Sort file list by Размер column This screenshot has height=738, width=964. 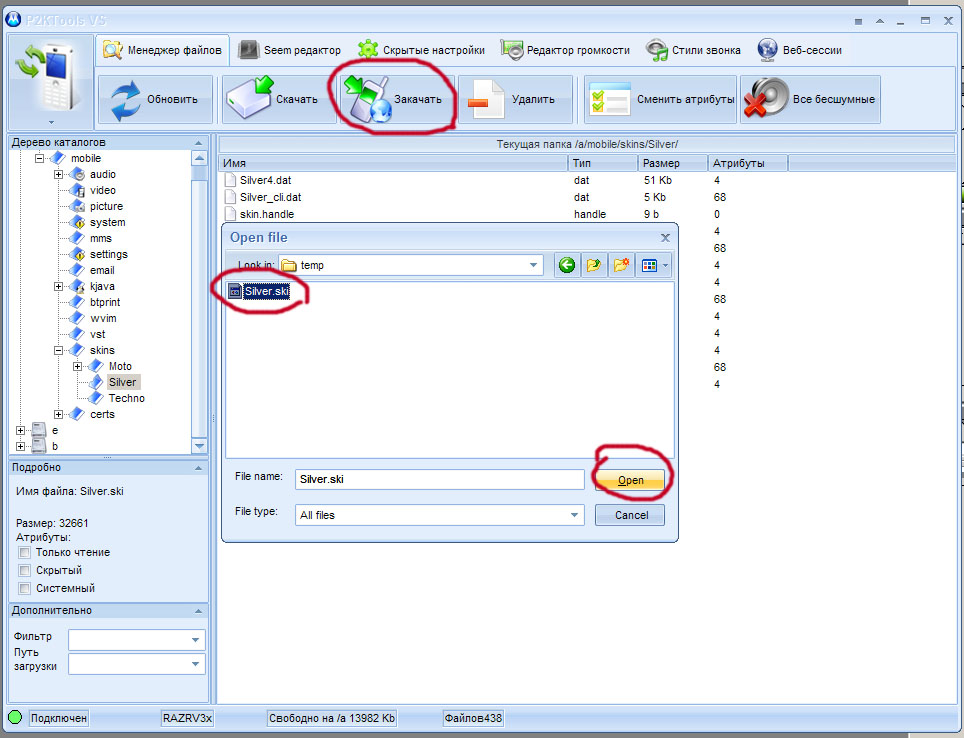[x=673, y=163]
